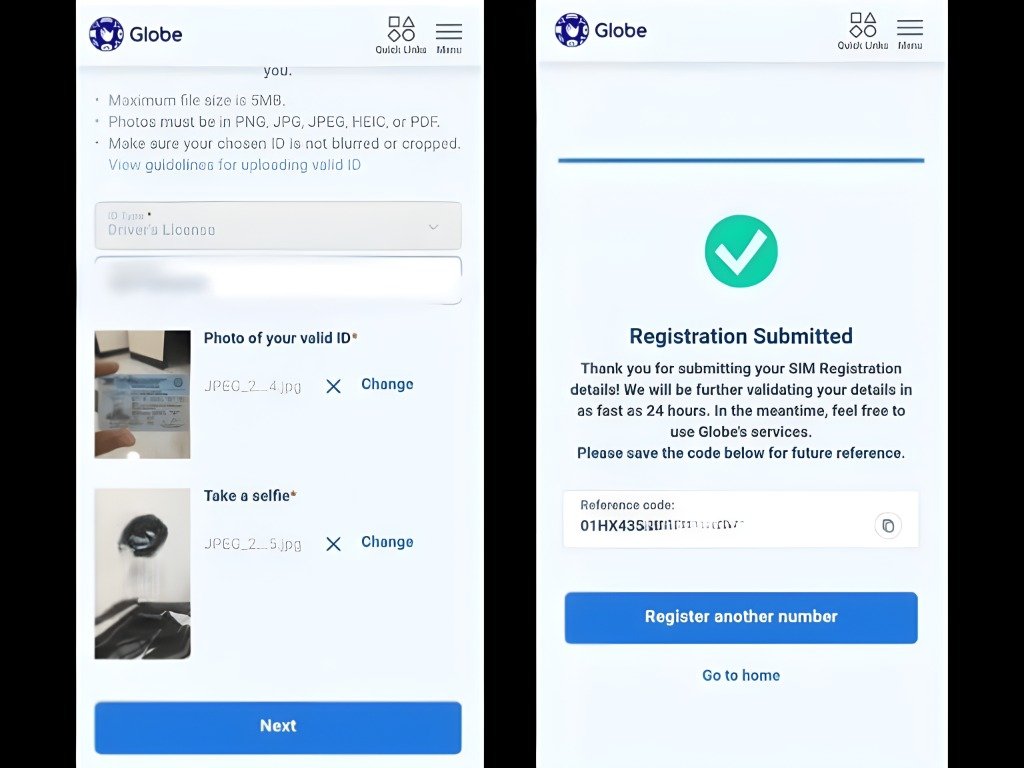Change the uploaded selfie
This screenshot has width=1024, height=768.
(387, 542)
